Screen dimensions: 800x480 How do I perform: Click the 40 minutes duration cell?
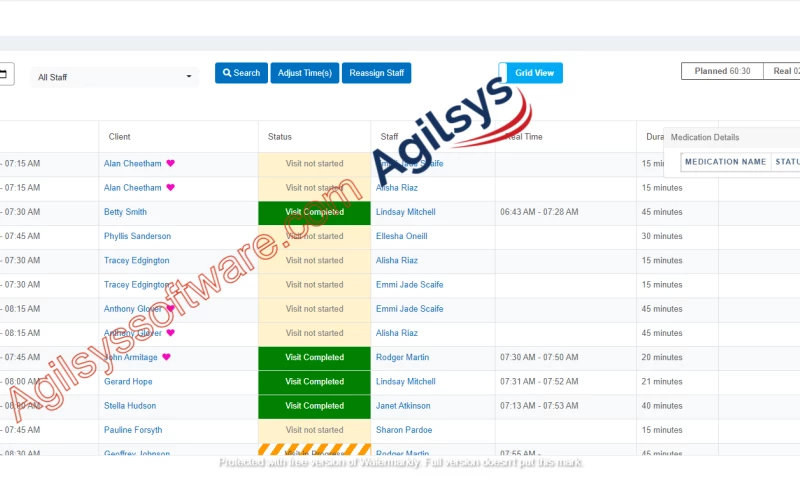click(x=662, y=406)
